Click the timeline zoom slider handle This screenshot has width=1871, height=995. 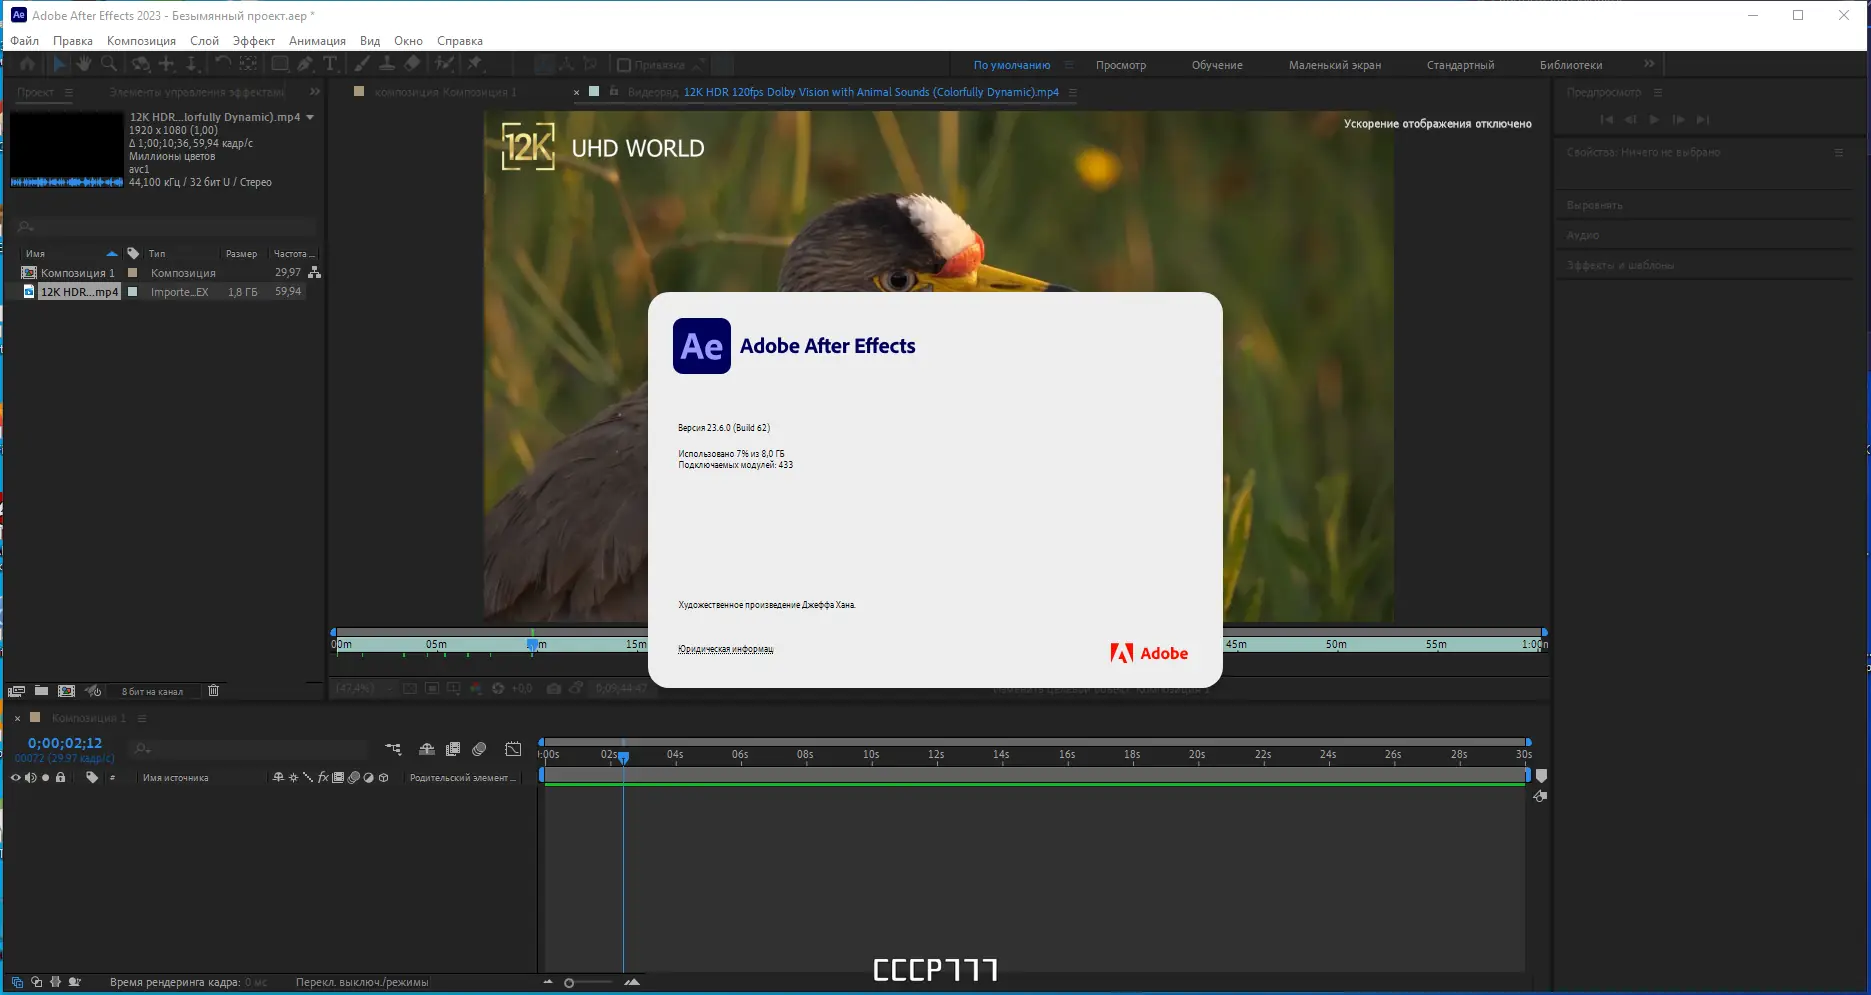point(569,983)
